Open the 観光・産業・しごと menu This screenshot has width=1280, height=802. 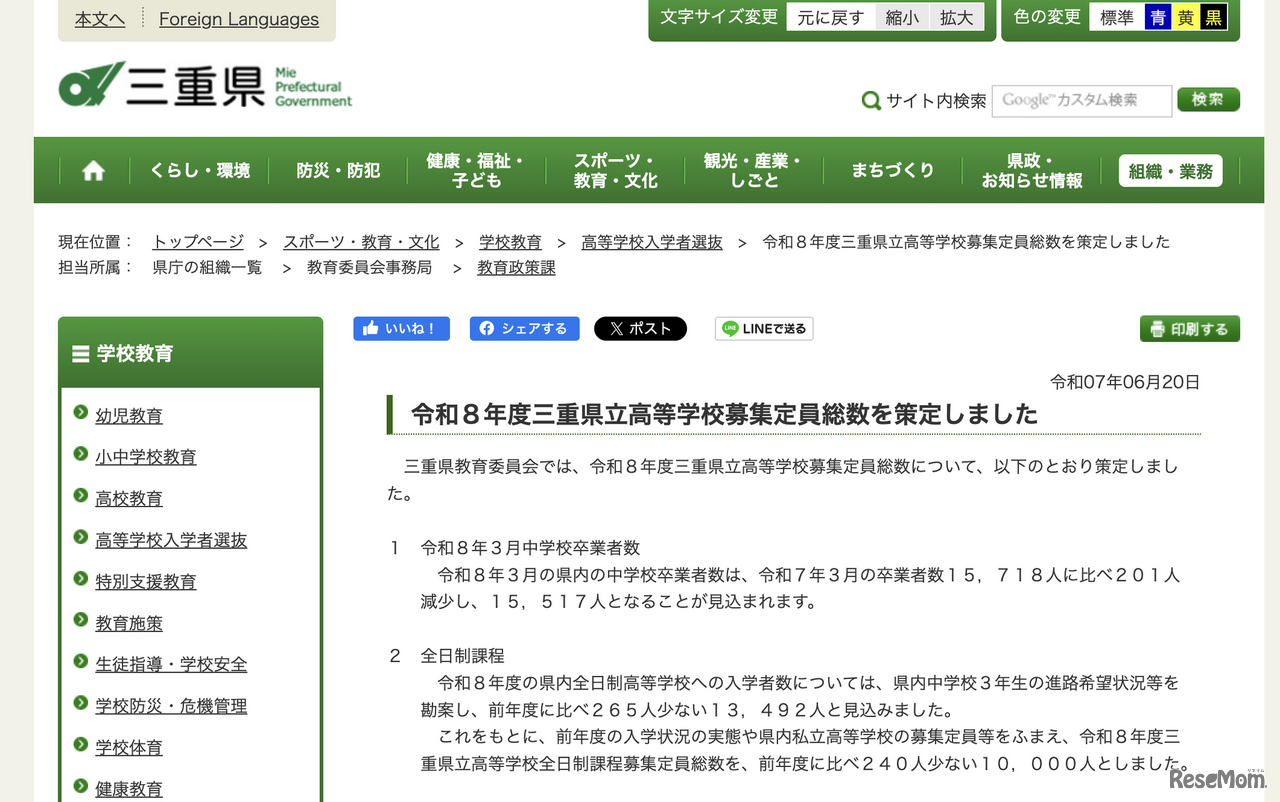[753, 171]
